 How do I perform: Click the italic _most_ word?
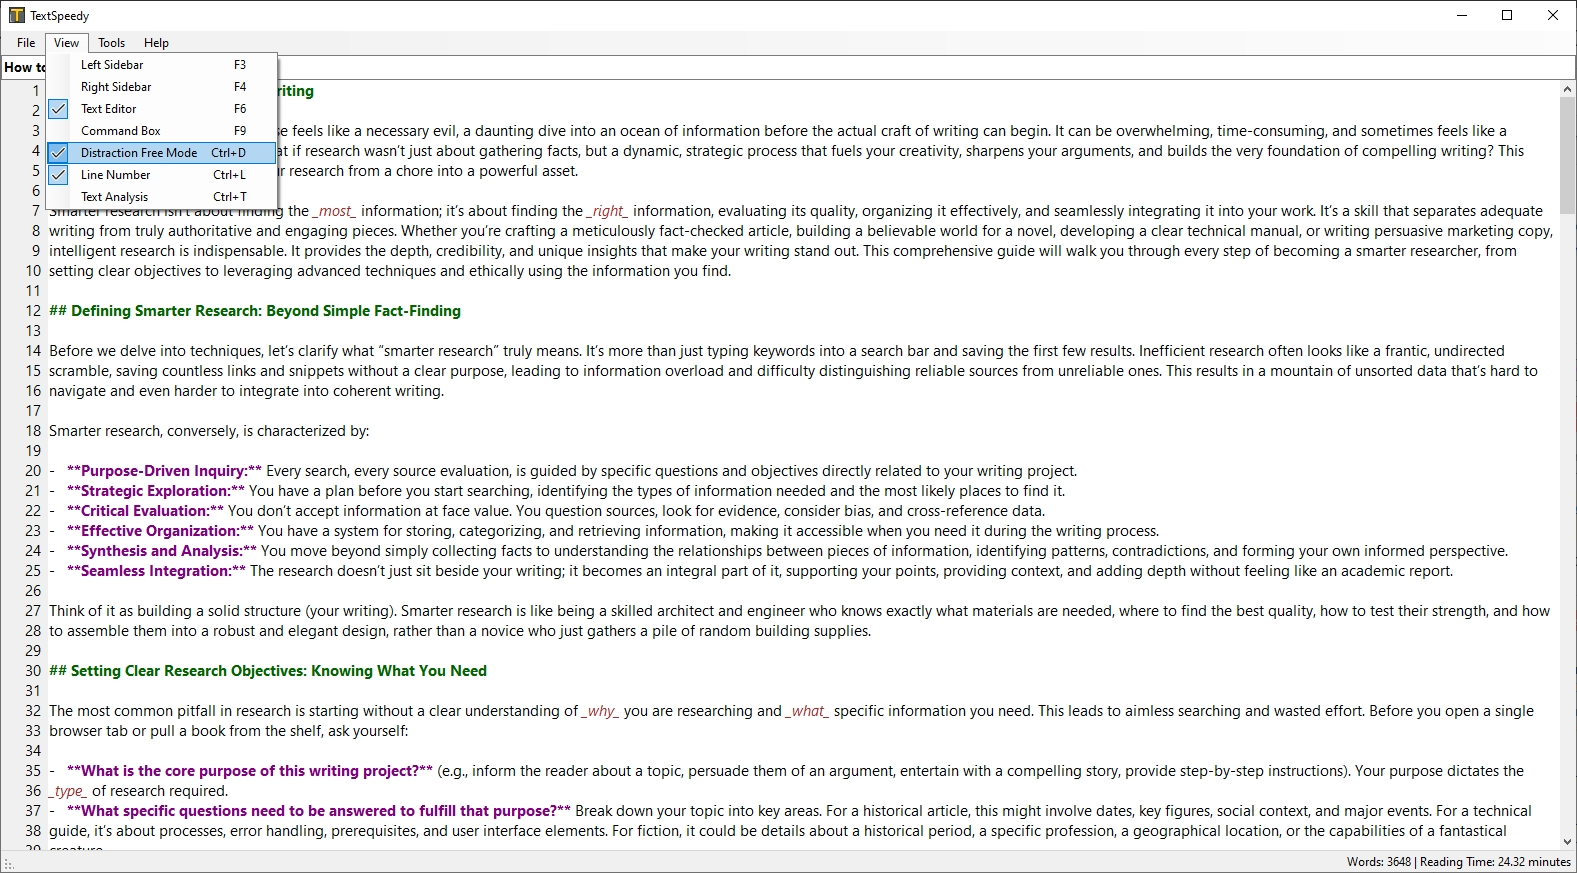click(x=335, y=211)
